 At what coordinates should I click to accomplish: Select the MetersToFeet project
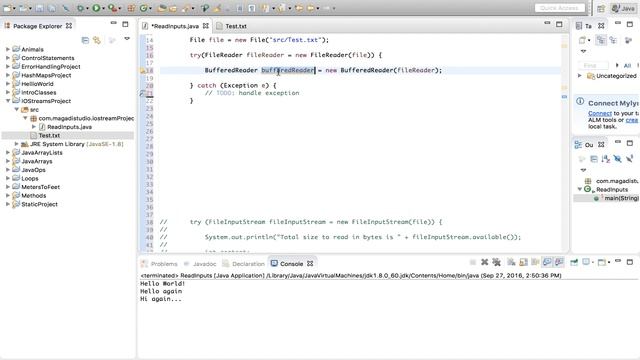pos(40,187)
